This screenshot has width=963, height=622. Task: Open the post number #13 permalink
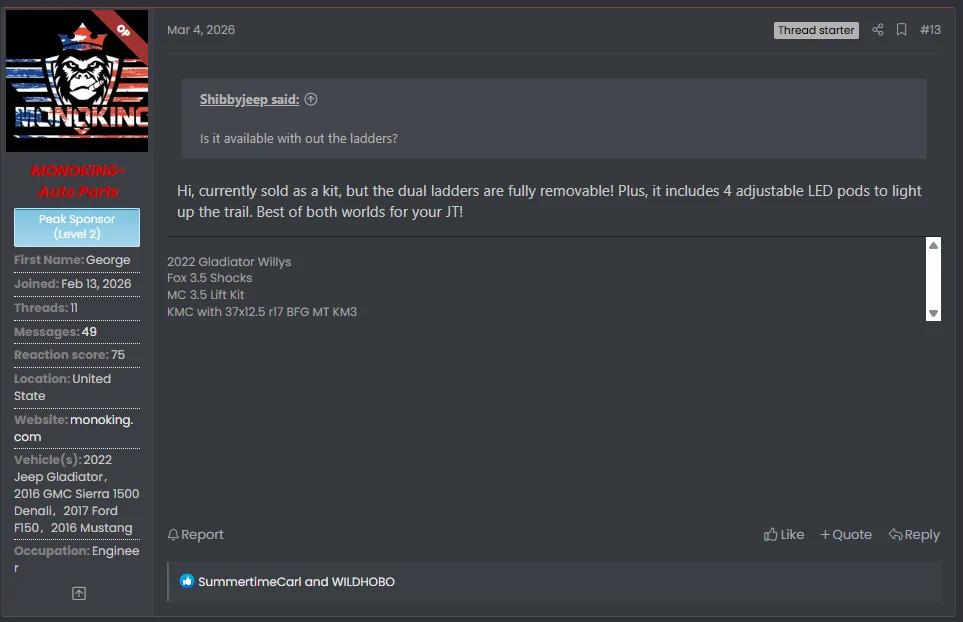tap(930, 29)
